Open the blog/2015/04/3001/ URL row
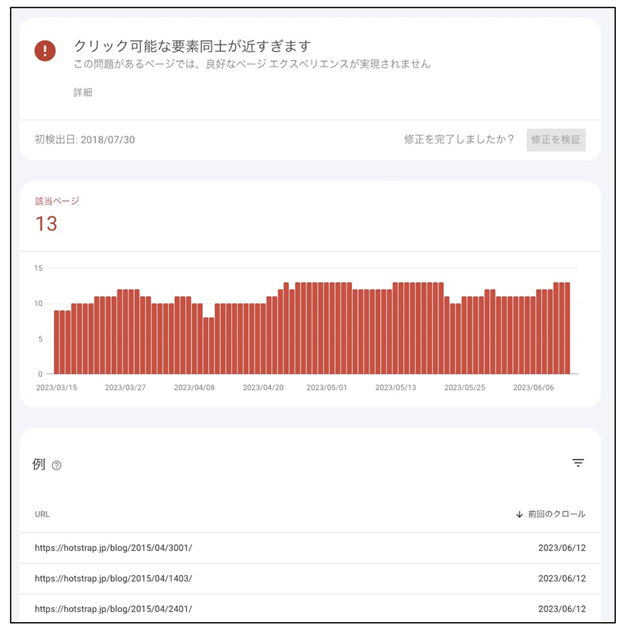Image resolution: width=626 pixels, height=632 pixels. coord(310,548)
